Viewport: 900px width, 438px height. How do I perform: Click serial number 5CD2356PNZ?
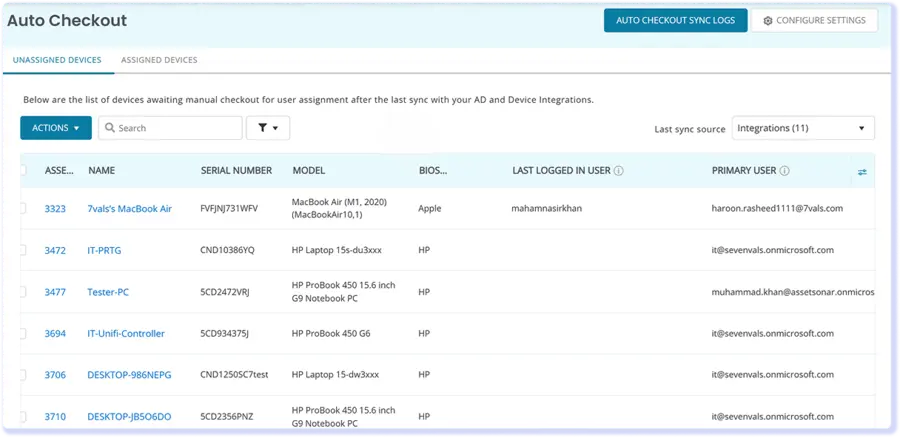click(x=225, y=417)
